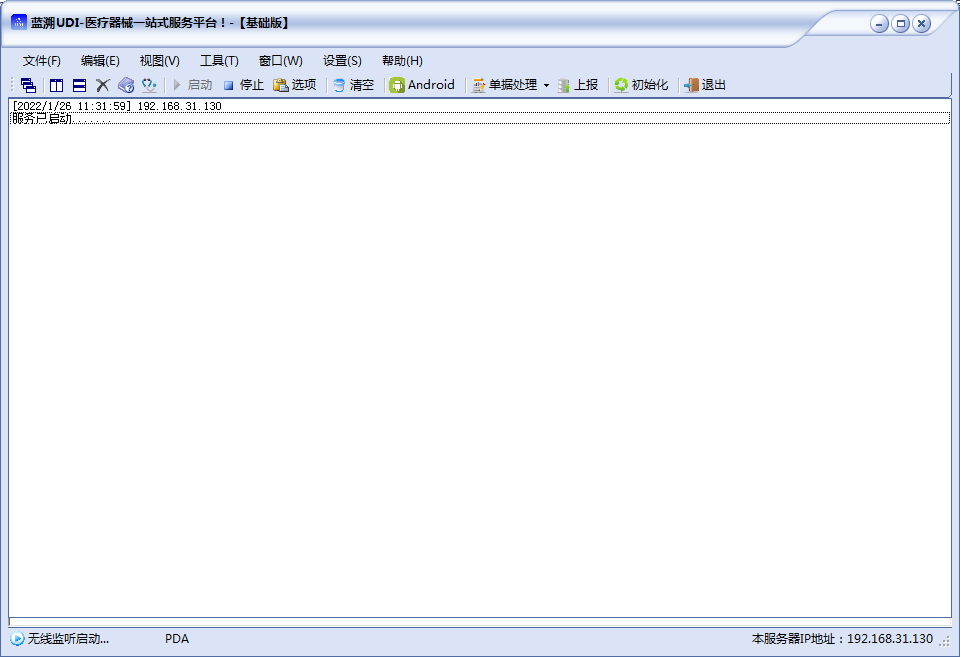Image resolution: width=960 pixels, height=657 pixels.
Task: Open the 帮助(H) menu
Action: 402,61
